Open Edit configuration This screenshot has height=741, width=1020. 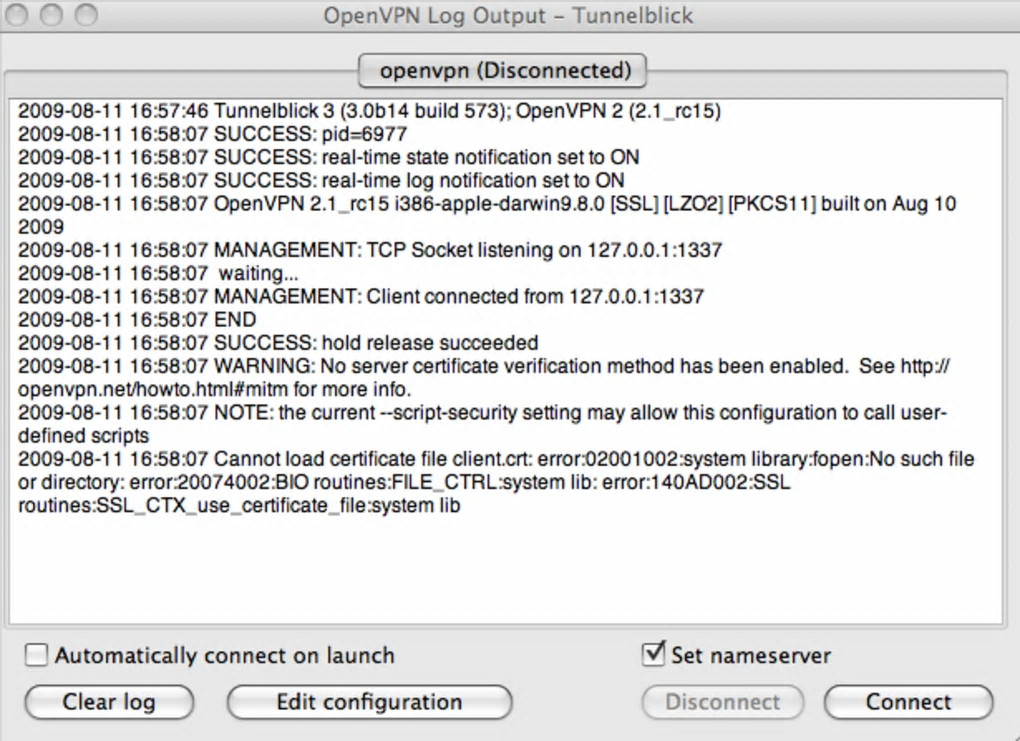pos(369,702)
